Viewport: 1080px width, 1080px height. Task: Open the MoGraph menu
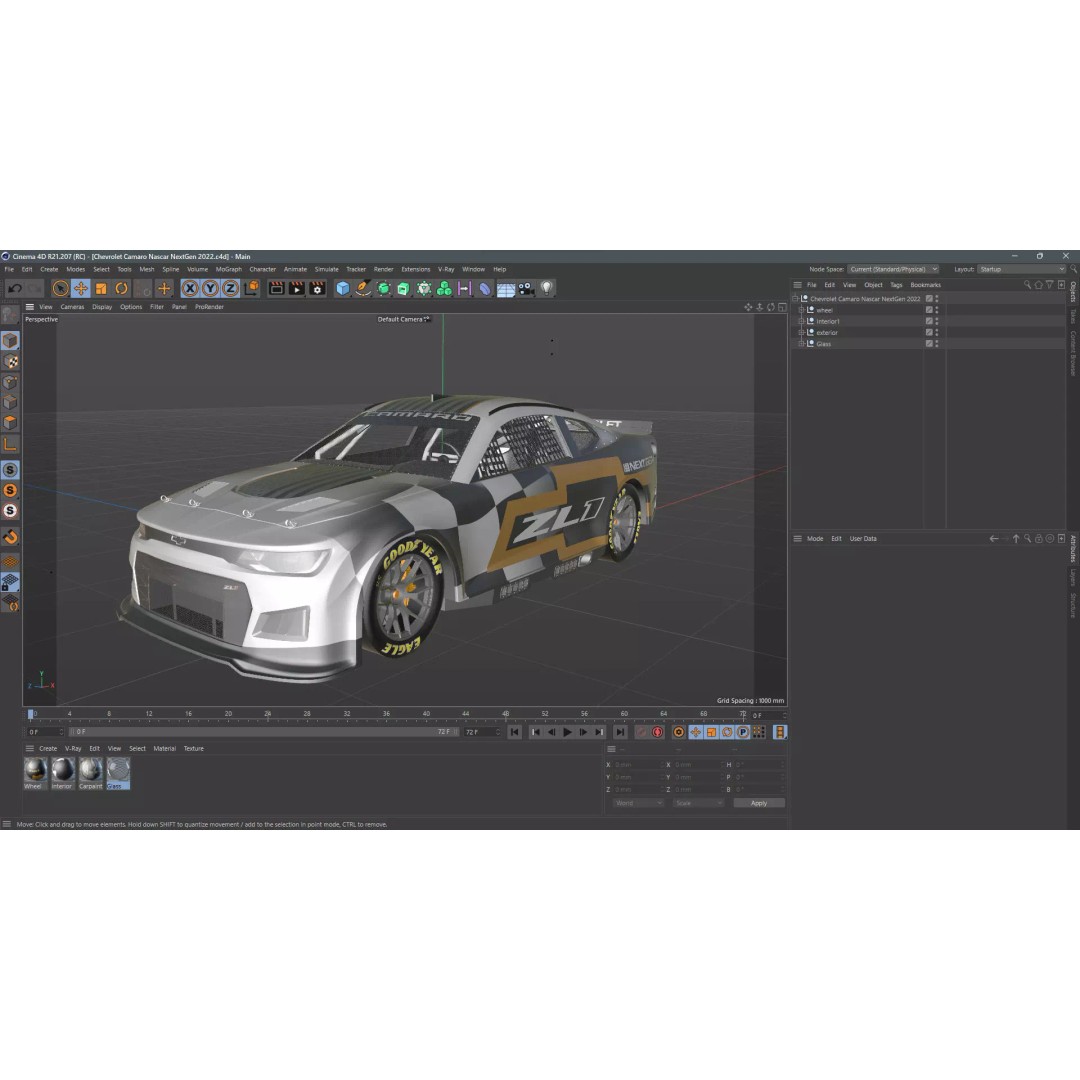point(229,269)
